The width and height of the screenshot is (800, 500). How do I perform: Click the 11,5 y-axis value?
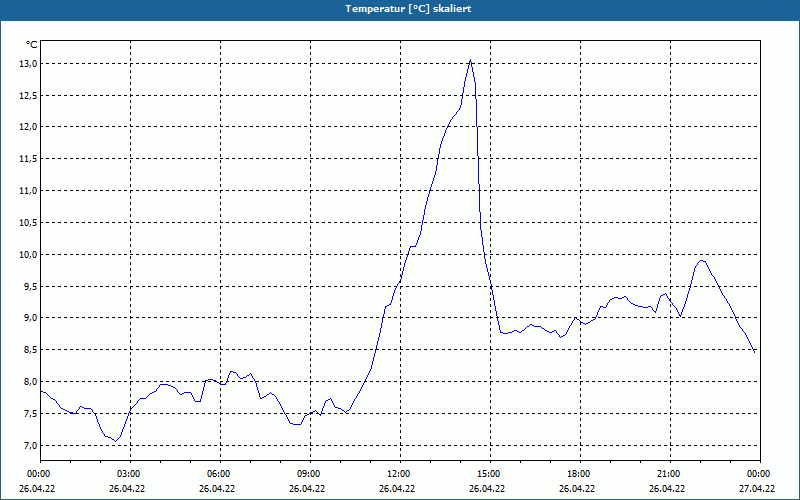pos(29,159)
